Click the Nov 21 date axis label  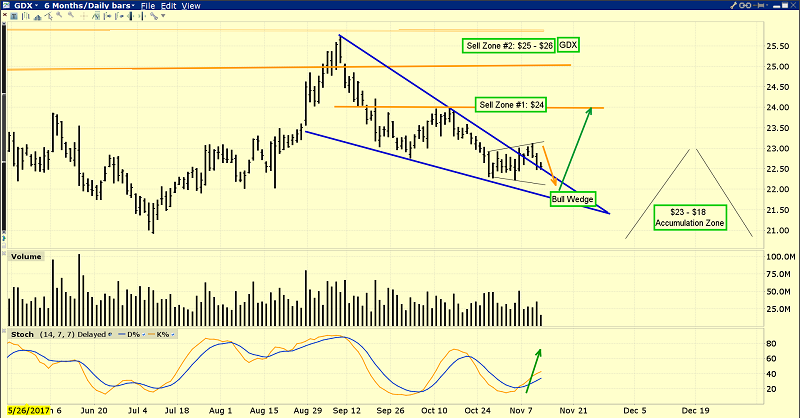click(x=573, y=410)
